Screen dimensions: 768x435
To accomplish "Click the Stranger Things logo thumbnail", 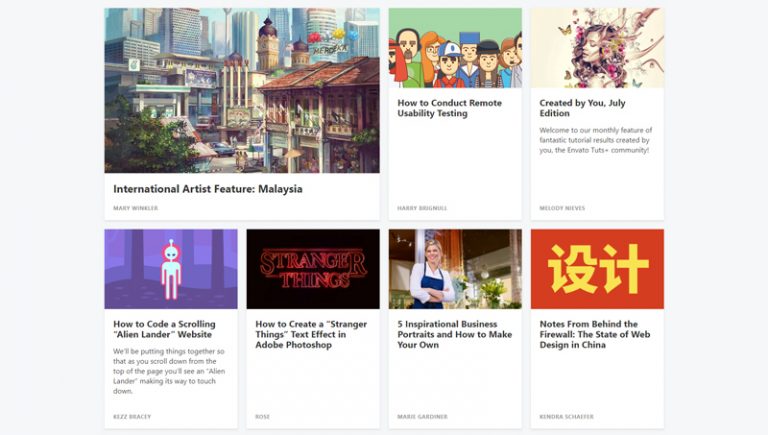I will (x=313, y=269).
